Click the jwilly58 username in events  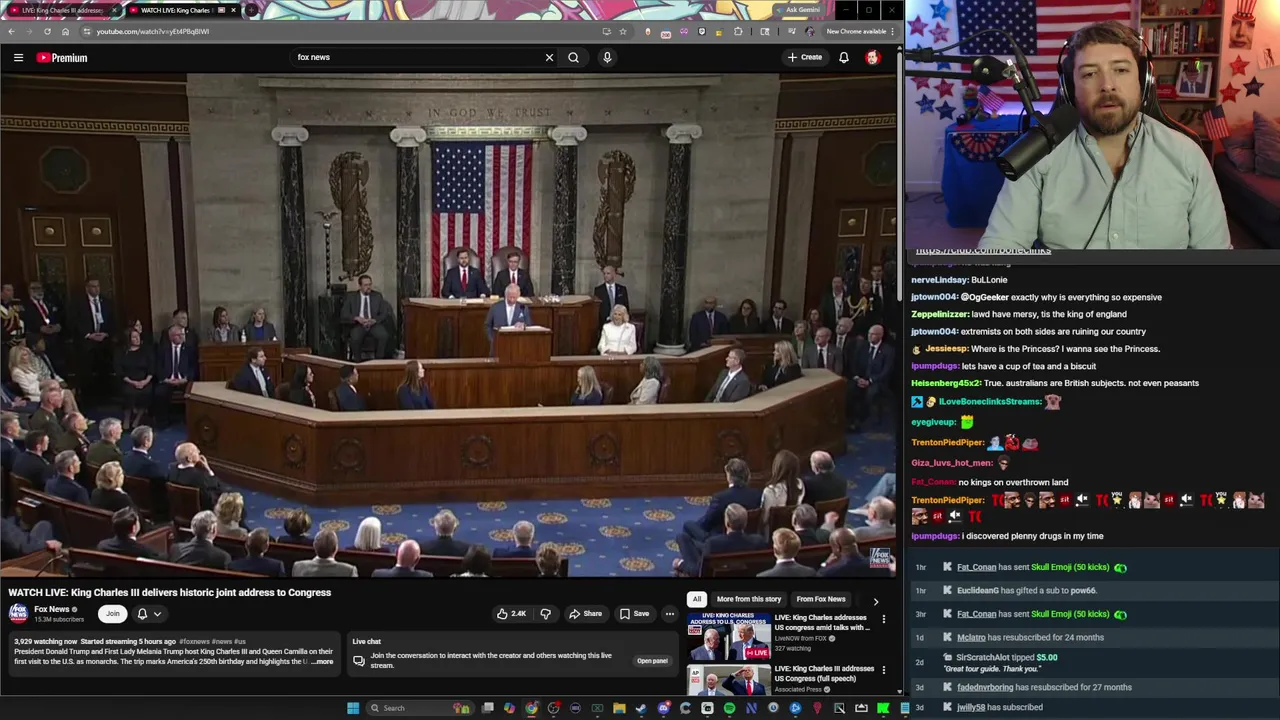(971, 707)
